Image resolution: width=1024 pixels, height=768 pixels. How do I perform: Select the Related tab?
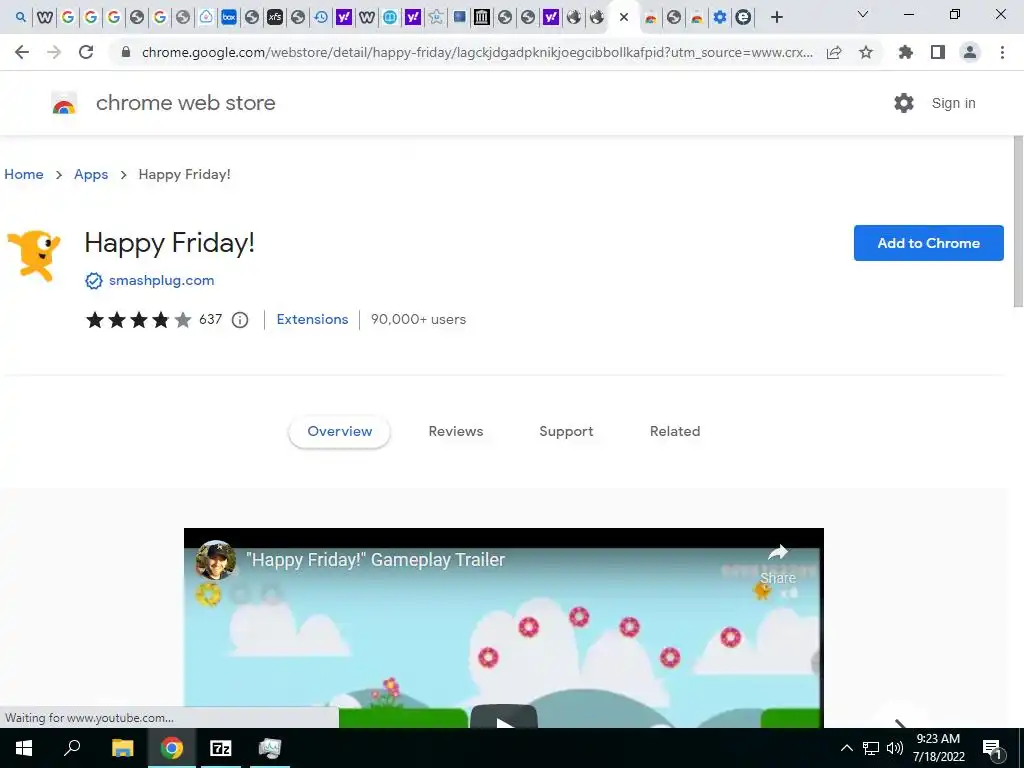point(675,431)
